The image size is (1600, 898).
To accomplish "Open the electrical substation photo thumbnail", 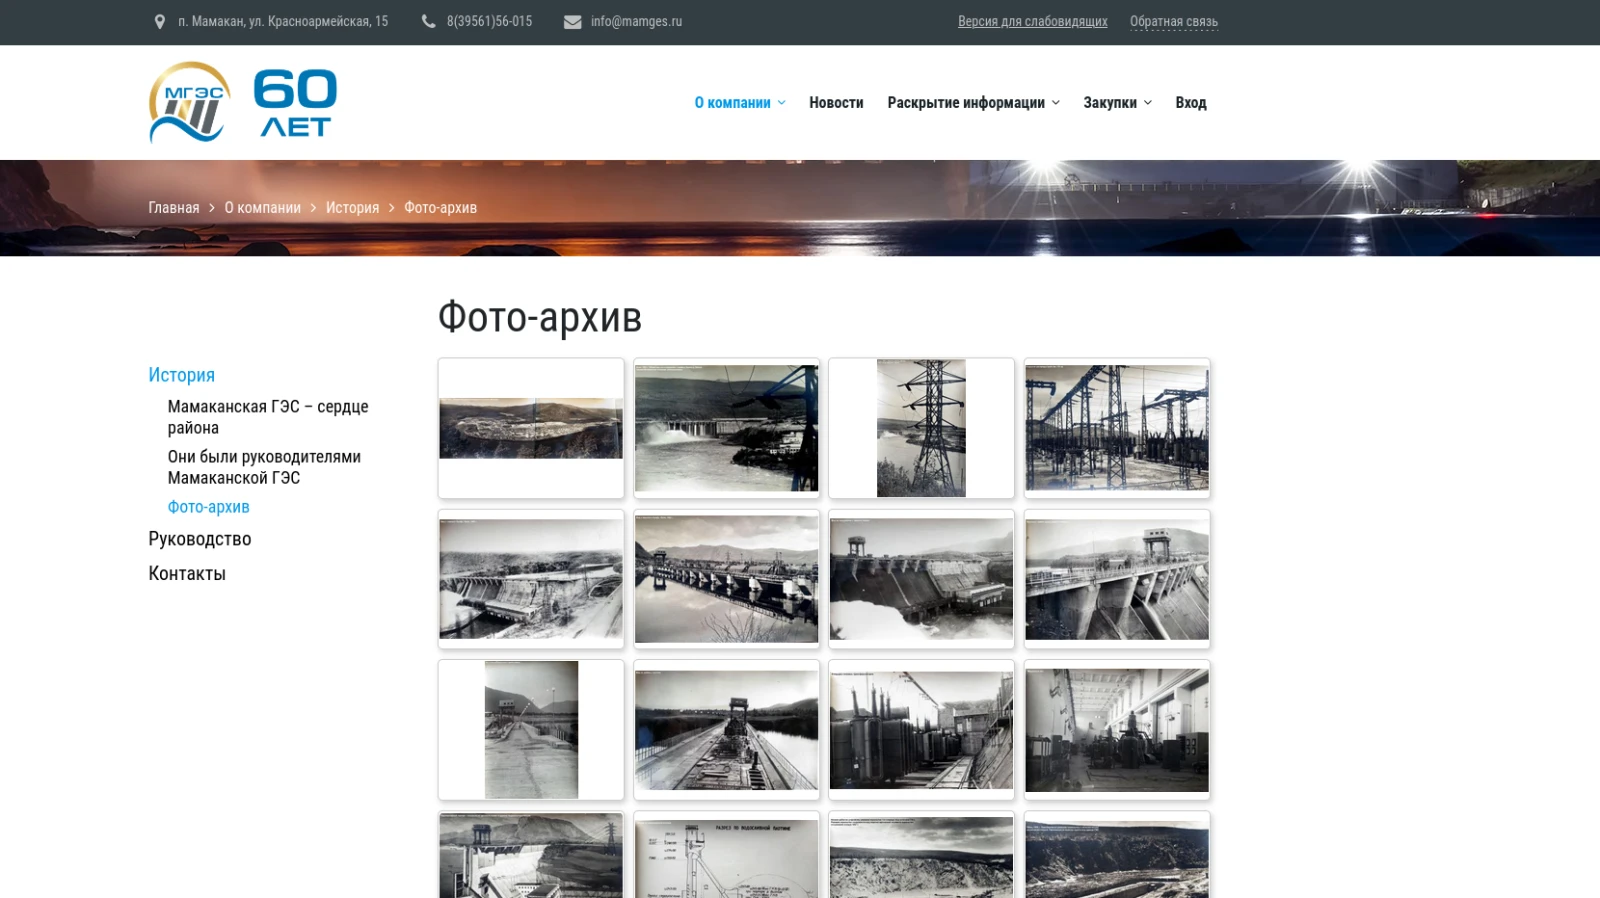I will pos(1117,428).
